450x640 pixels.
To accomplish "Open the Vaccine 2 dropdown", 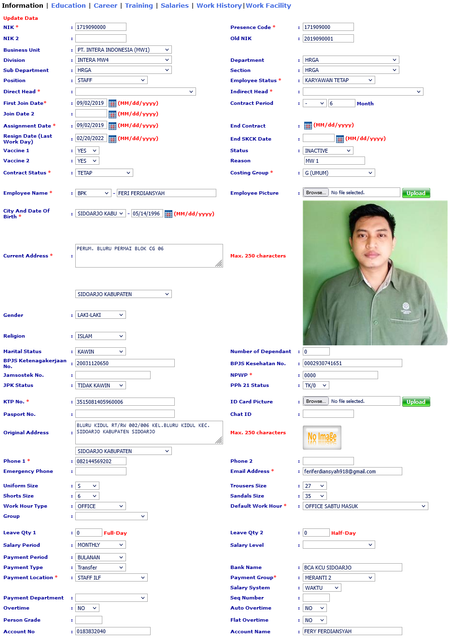I will (87, 161).
